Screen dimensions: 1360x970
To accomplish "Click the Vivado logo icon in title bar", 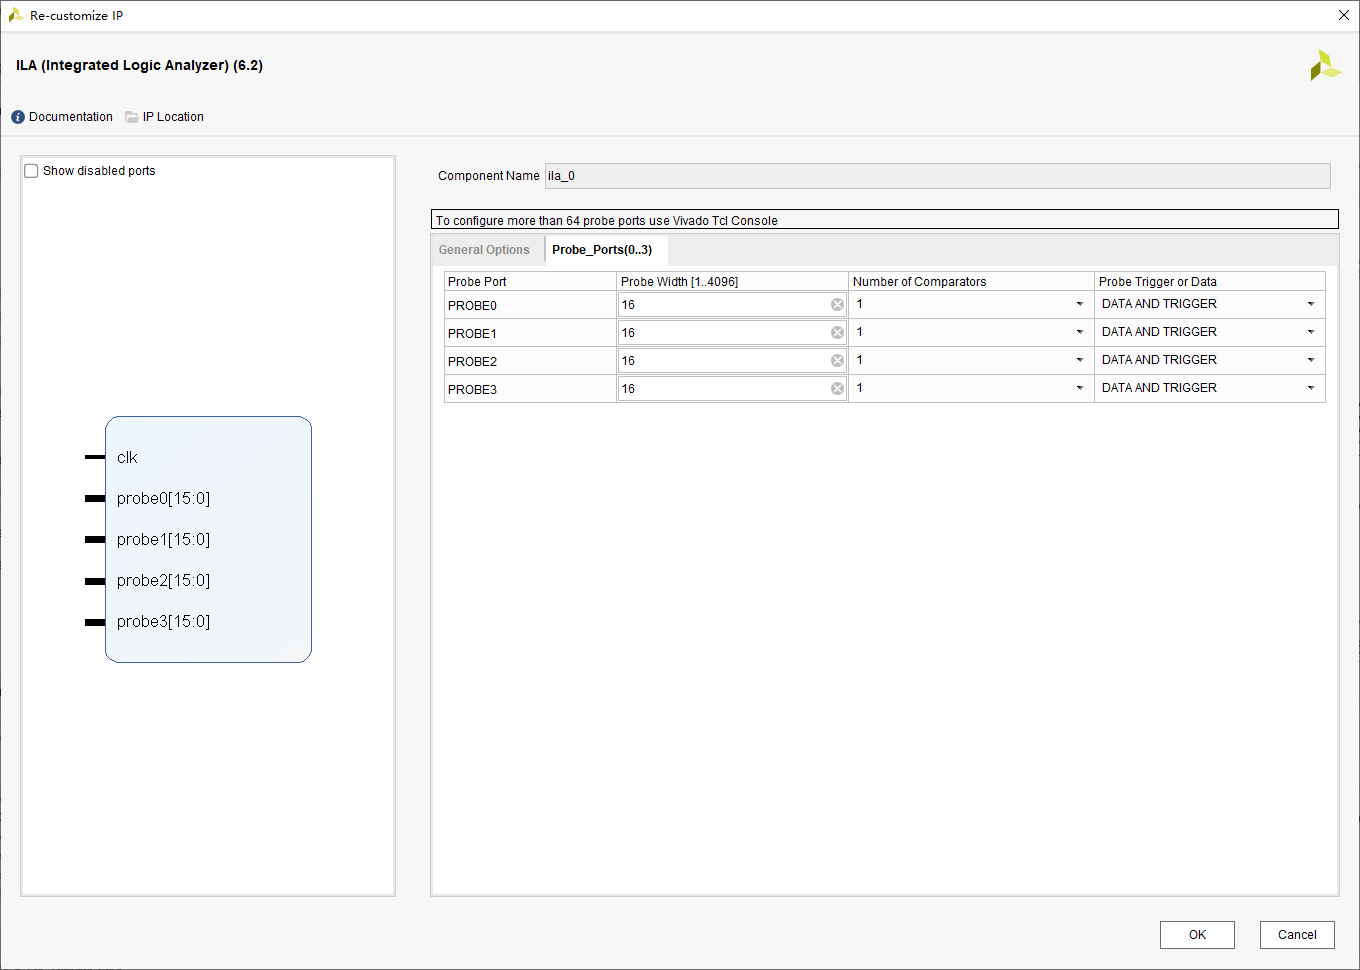I will click(x=16, y=15).
